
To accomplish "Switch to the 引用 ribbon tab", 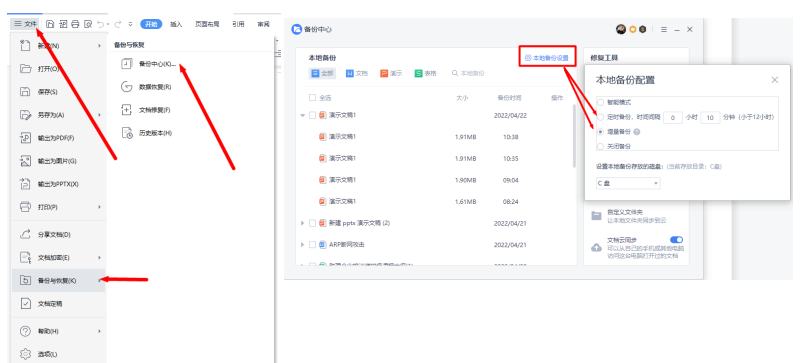I will pos(238,24).
